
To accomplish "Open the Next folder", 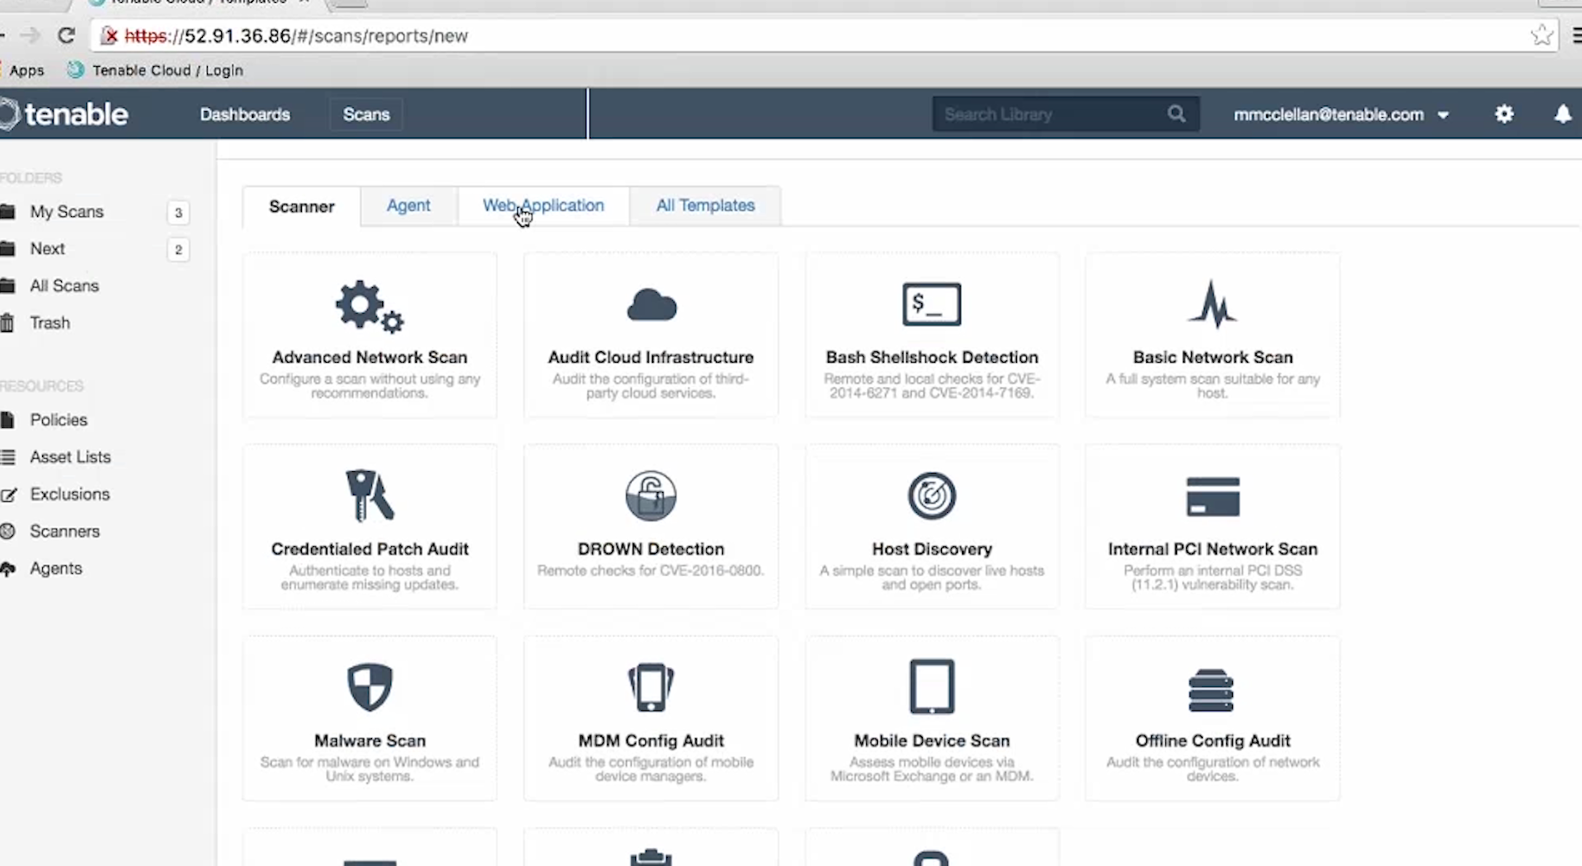I will (47, 249).
